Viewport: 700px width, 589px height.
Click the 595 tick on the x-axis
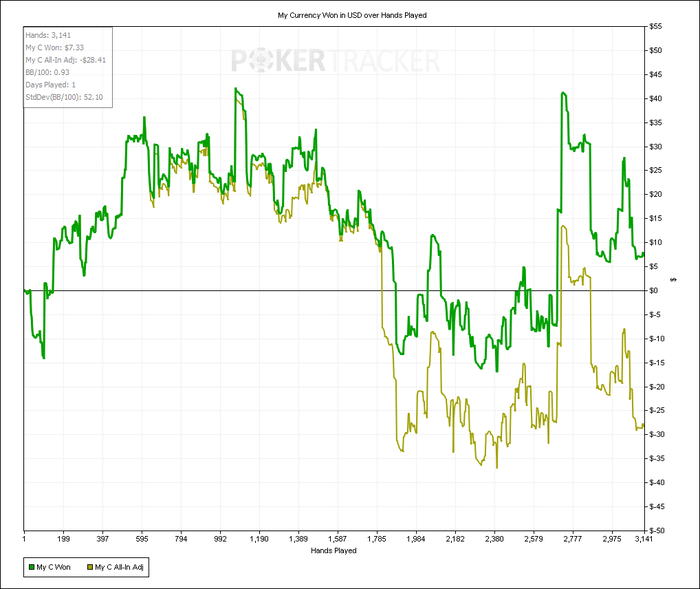[x=142, y=539]
